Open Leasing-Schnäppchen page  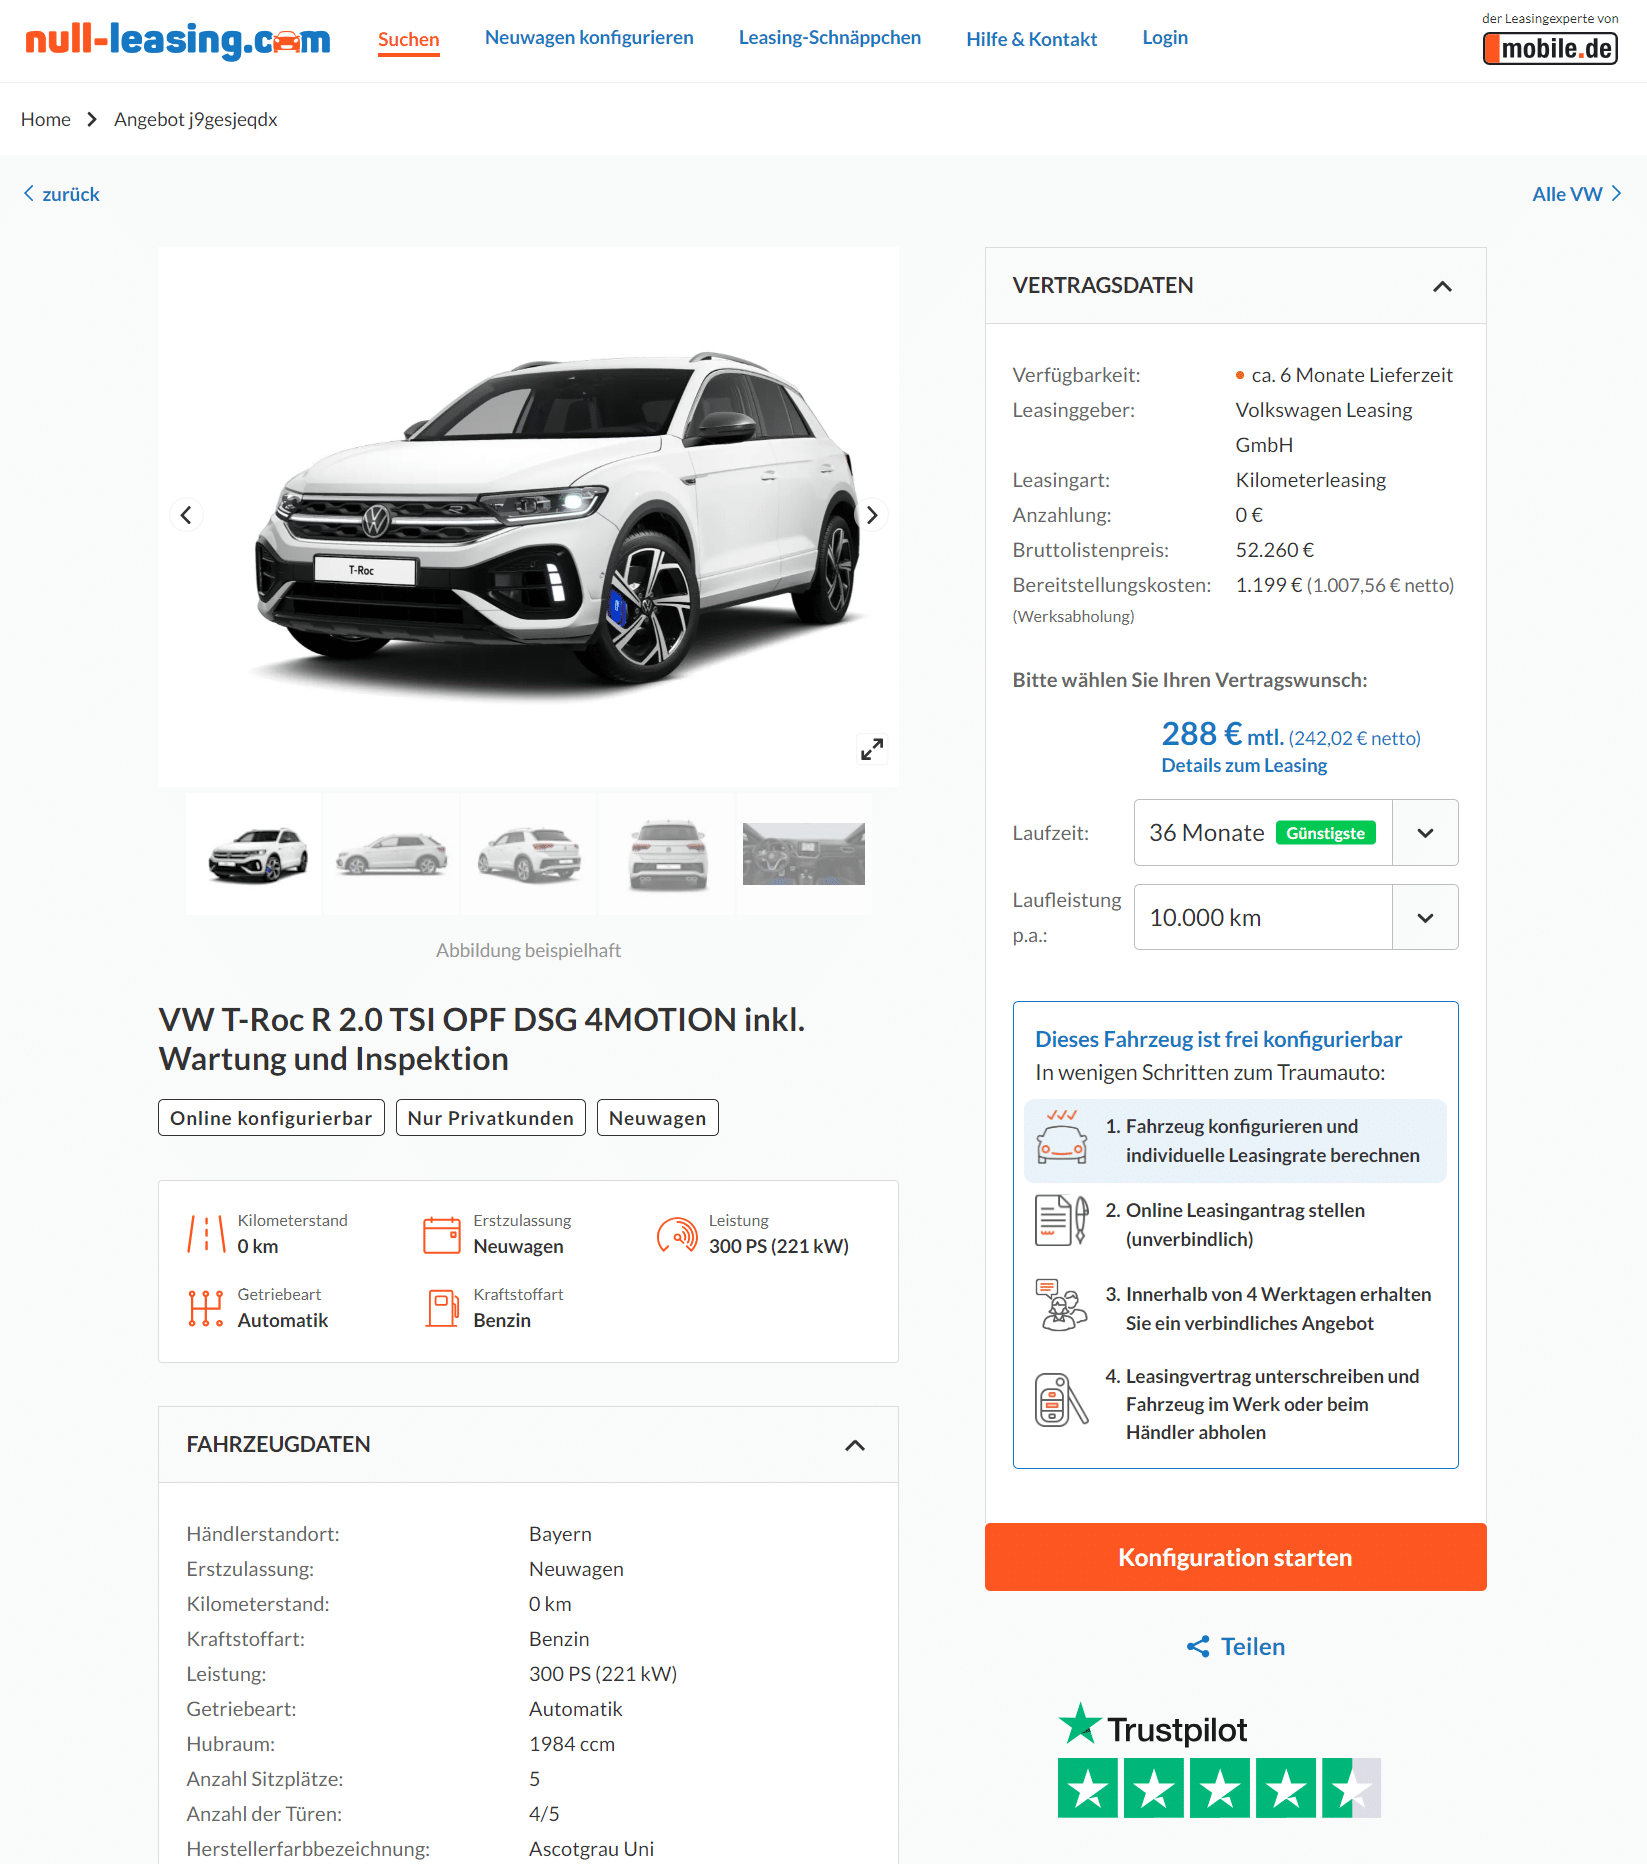click(830, 37)
